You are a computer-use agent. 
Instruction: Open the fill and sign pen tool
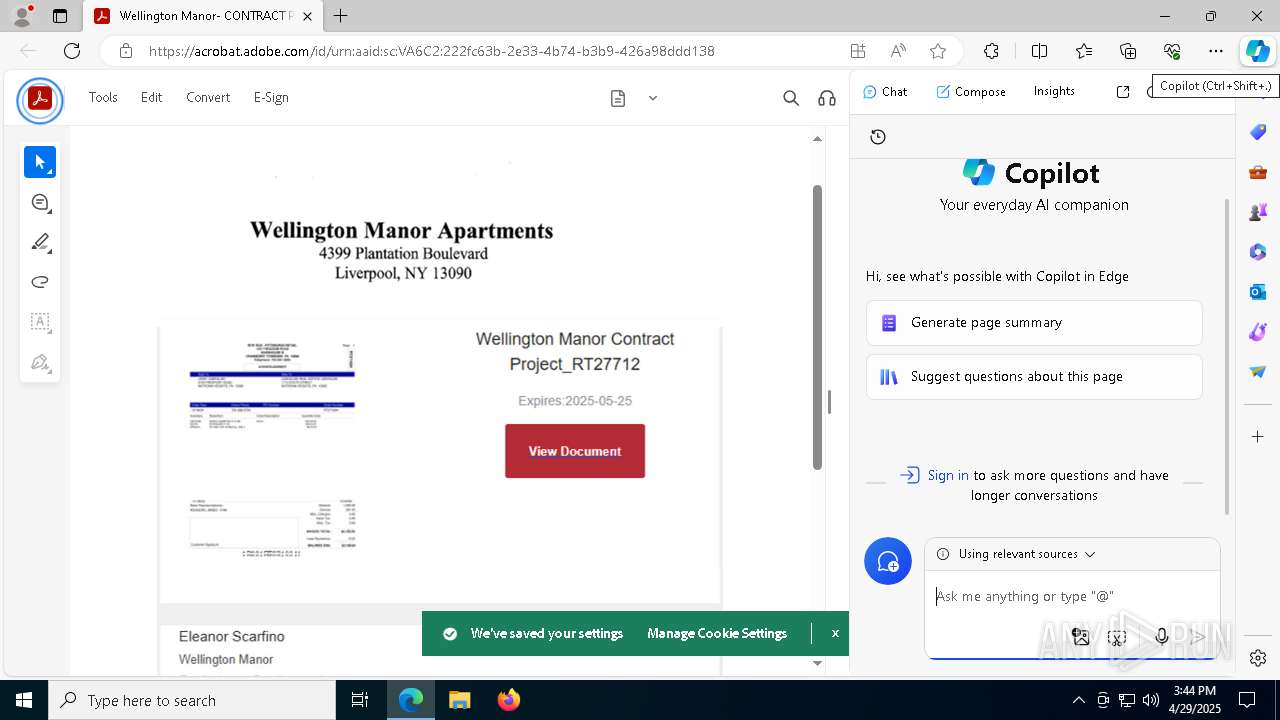(x=40, y=362)
